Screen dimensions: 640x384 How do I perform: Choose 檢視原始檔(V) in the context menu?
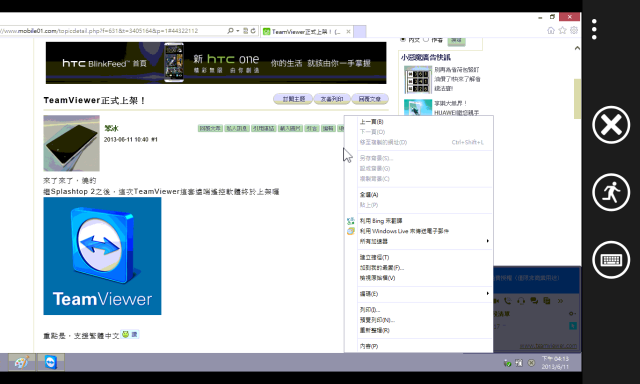(x=419, y=278)
